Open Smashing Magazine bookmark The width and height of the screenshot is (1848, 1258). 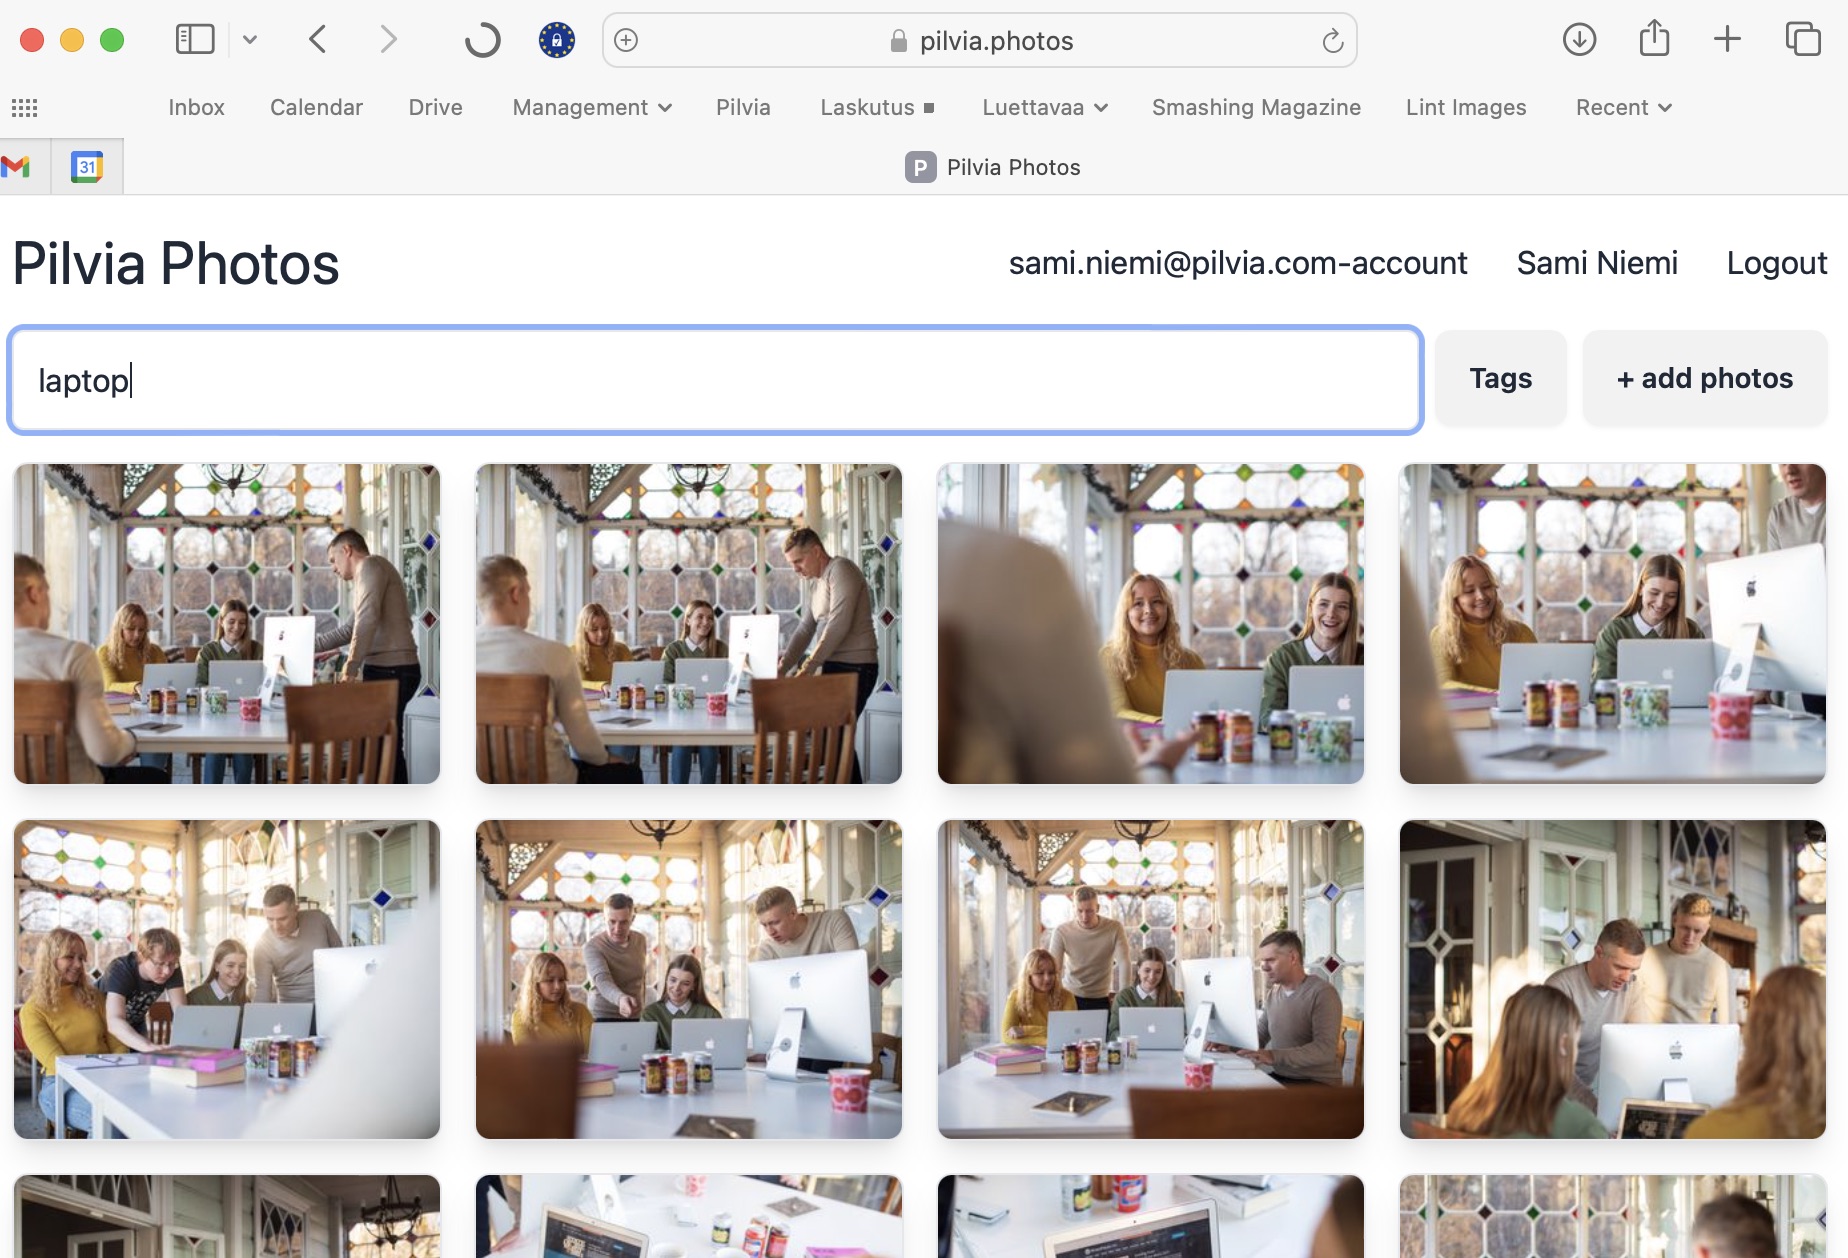tap(1256, 107)
